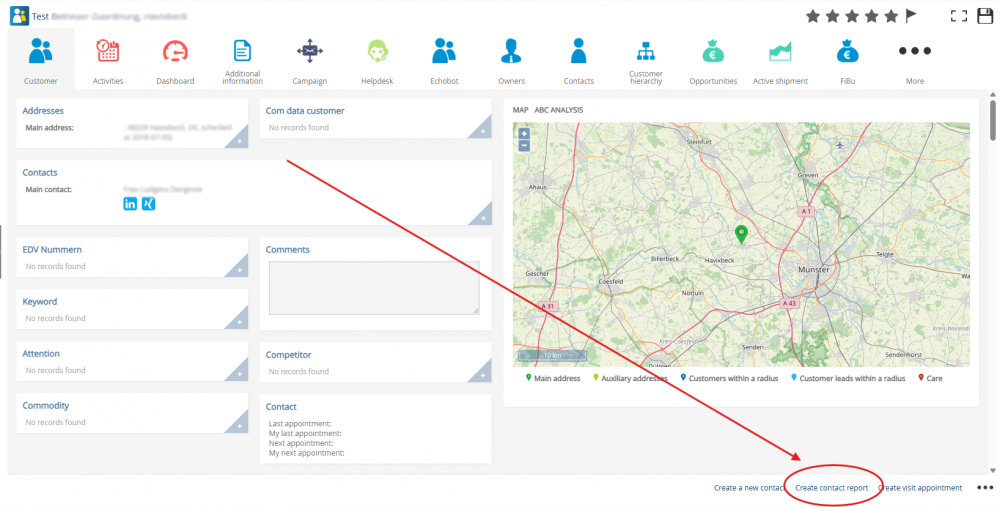Screen dimensions: 1000x507
Task: Open the Dashboard gauge icon
Action: point(175,51)
